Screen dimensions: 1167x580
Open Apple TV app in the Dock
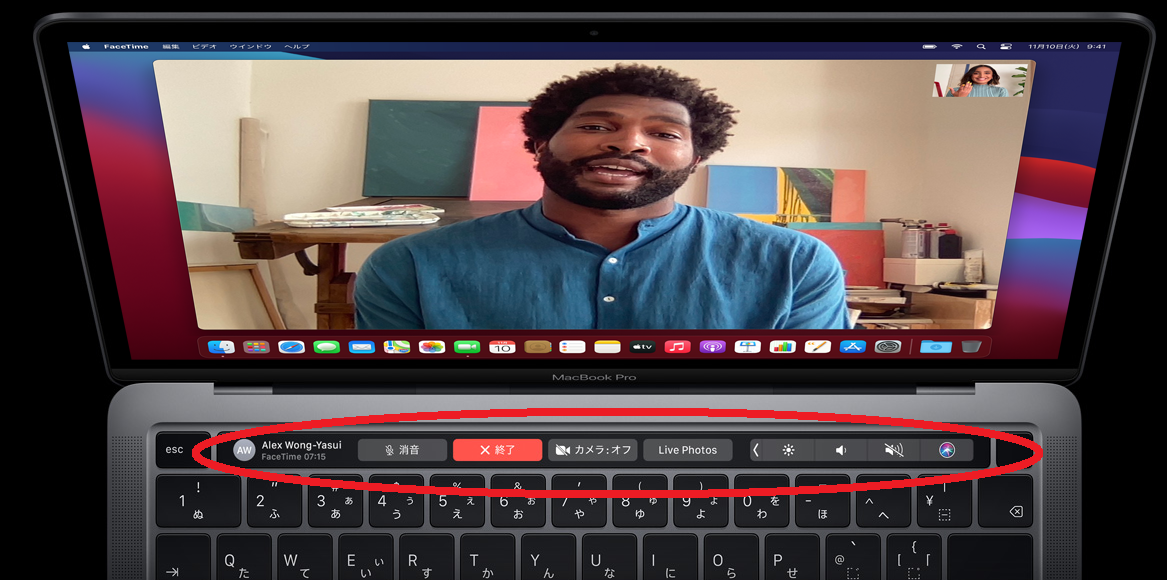(x=642, y=347)
